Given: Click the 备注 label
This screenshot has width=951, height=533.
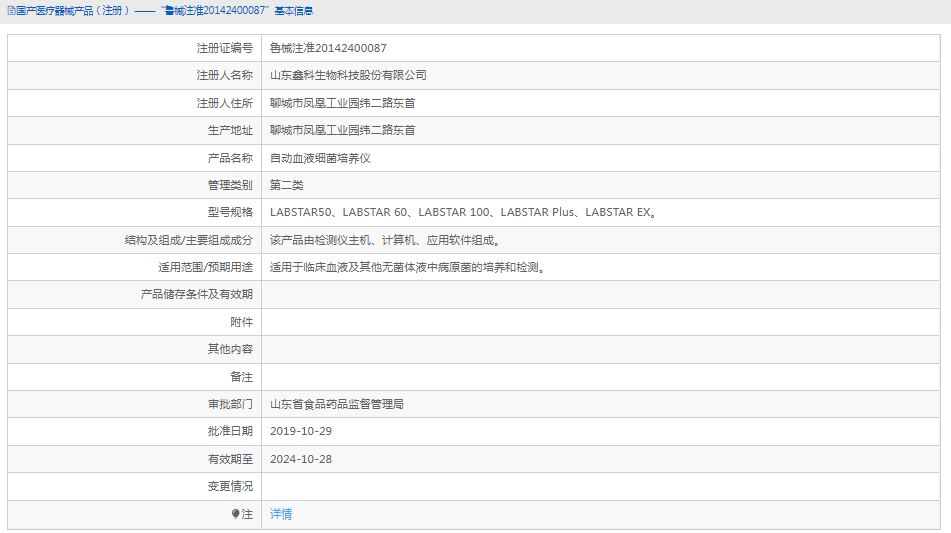Looking at the screenshot, I should click(241, 377).
